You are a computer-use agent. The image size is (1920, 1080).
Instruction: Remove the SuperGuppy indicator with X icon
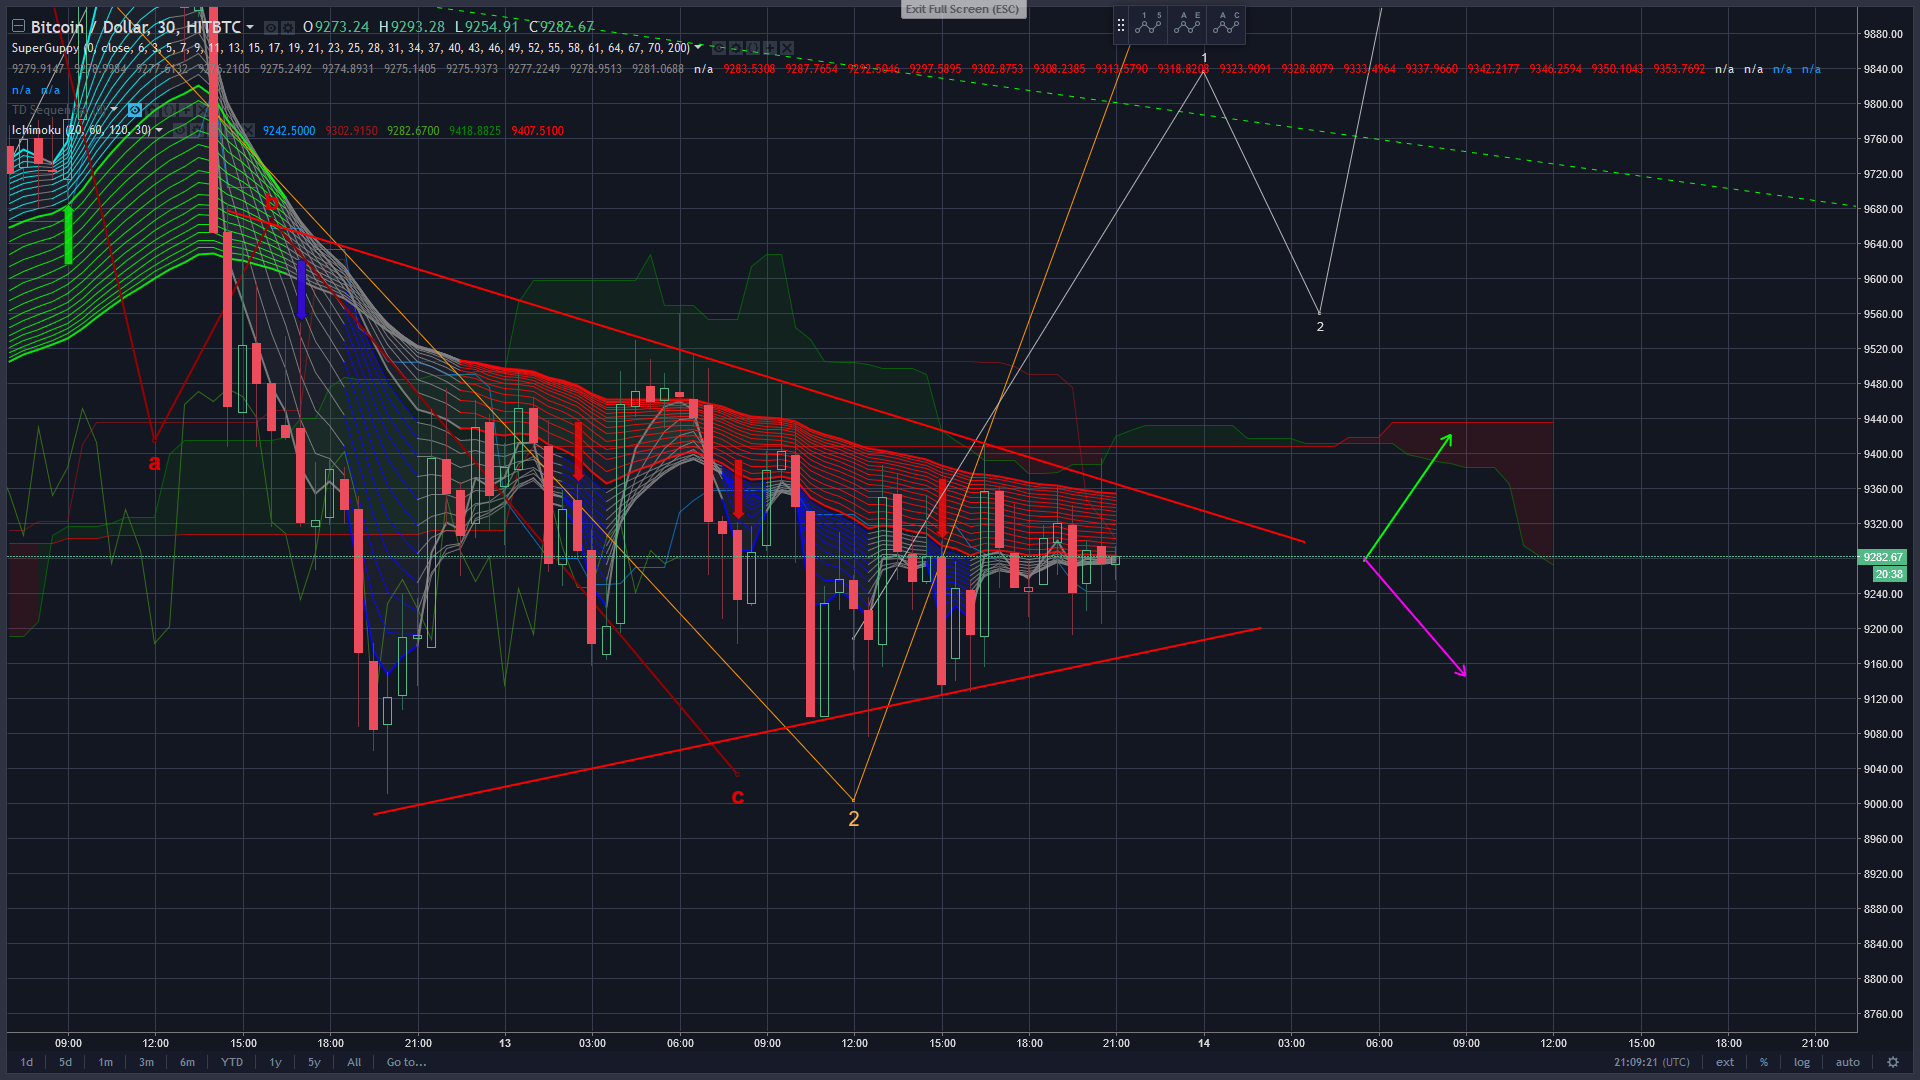[787, 48]
